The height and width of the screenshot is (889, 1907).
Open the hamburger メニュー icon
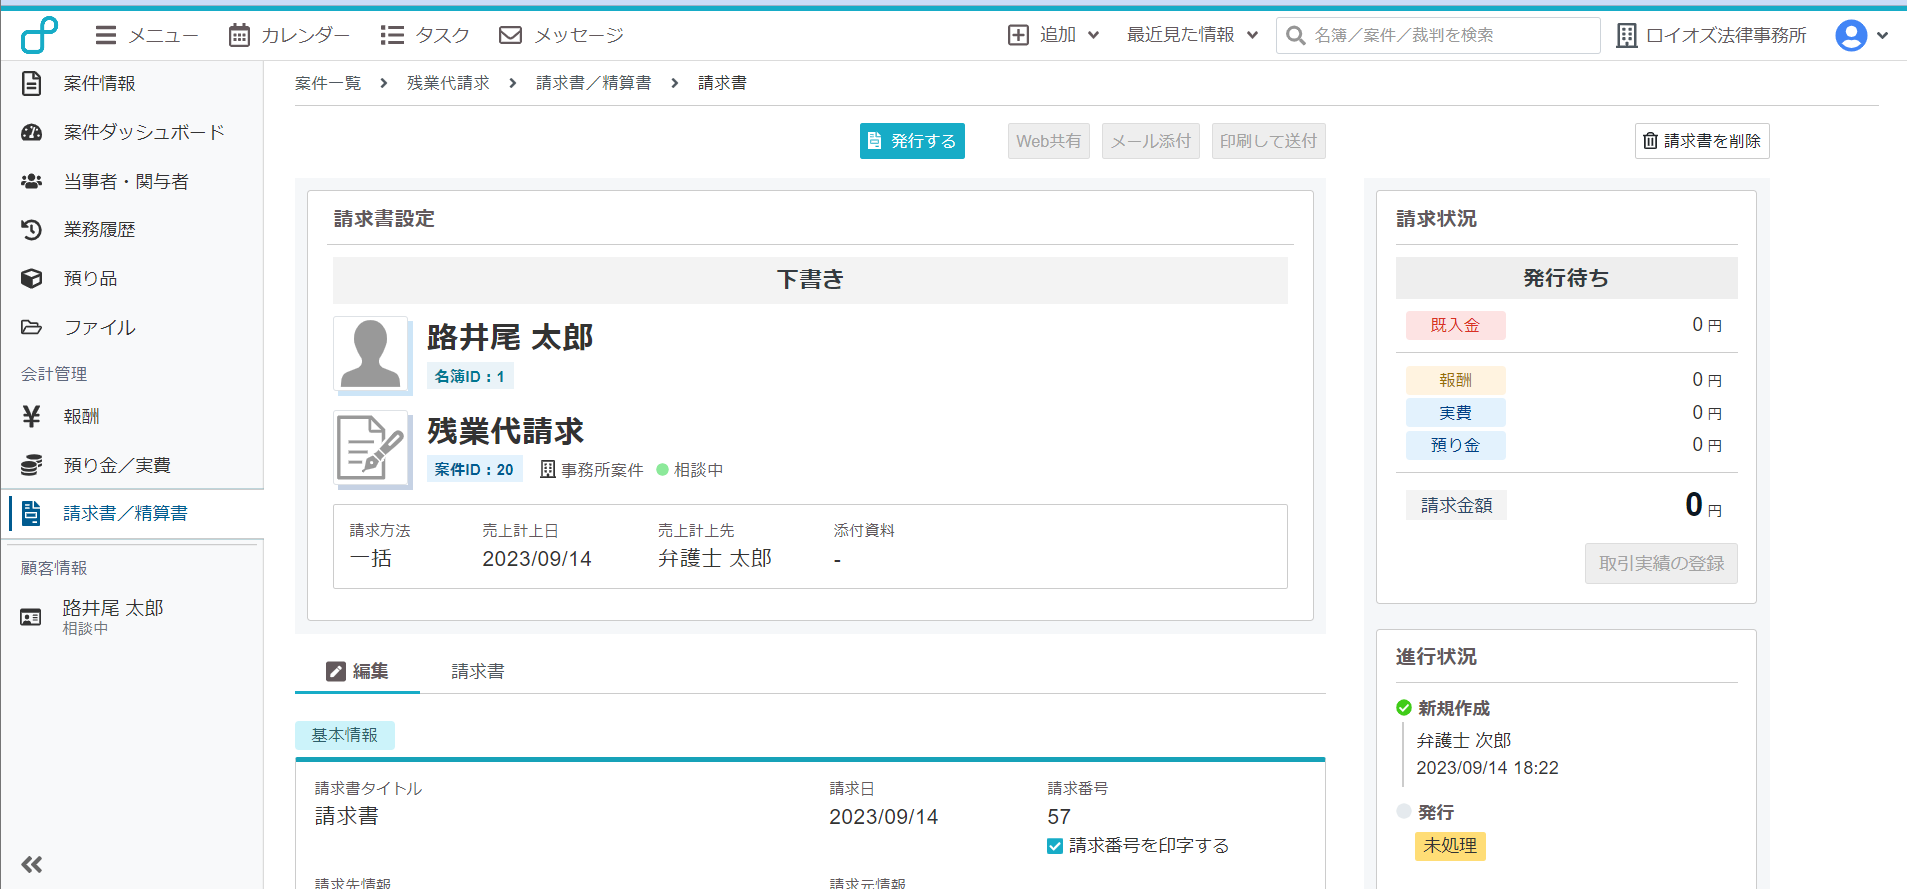click(x=106, y=36)
